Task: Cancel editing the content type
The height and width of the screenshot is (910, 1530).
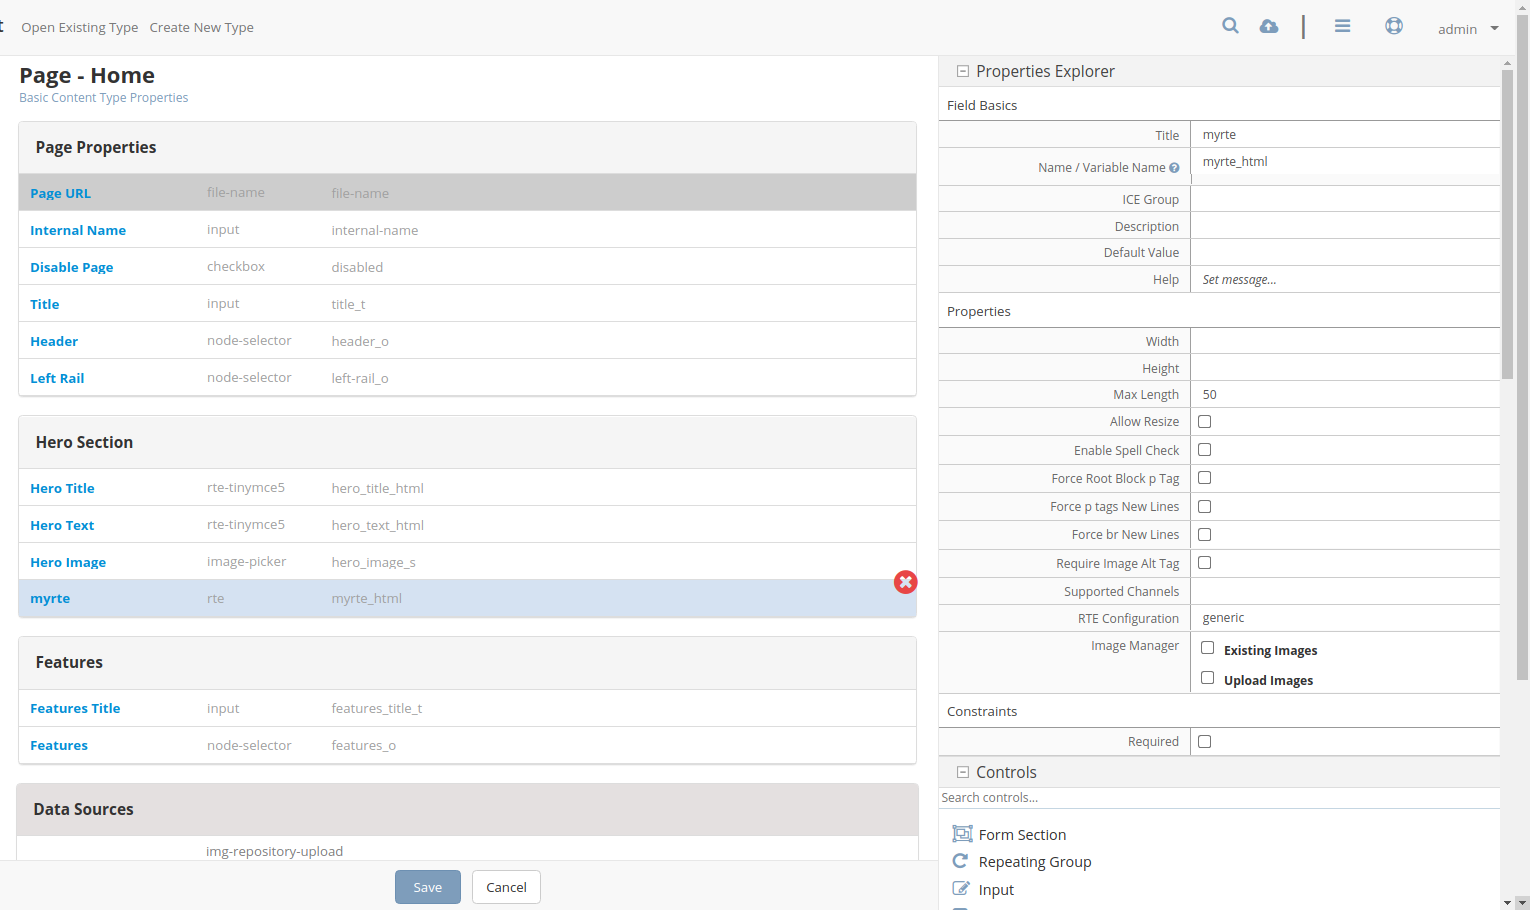Action: point(506,887)
